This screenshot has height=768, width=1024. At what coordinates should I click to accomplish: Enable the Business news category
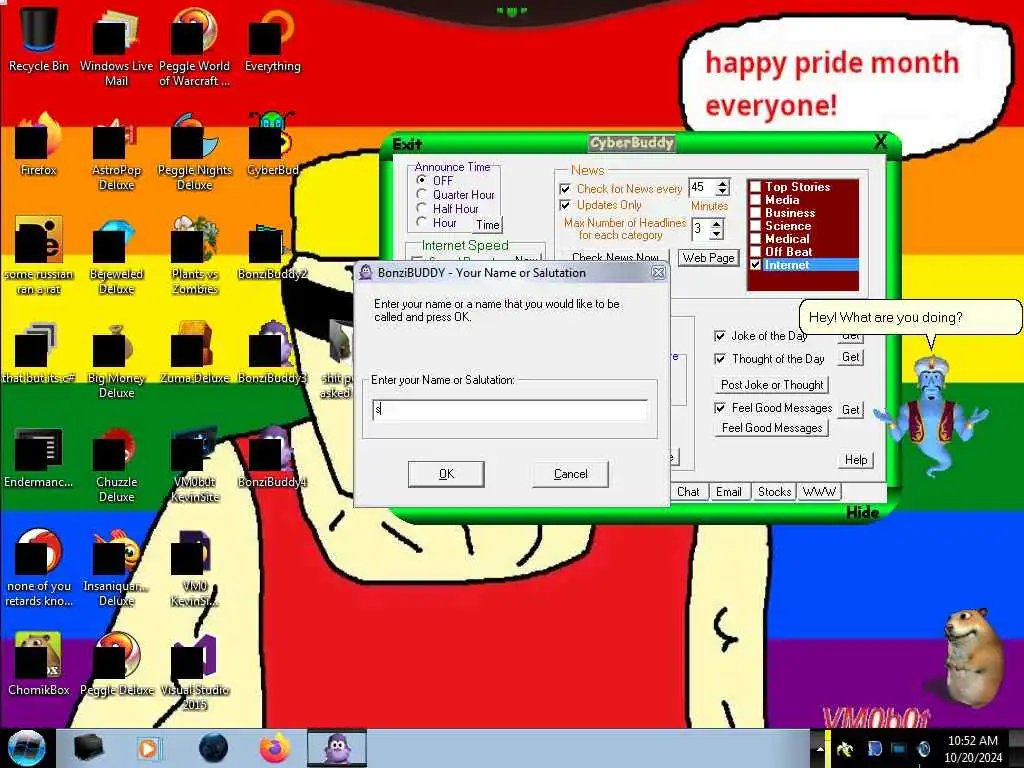(756, 213)
